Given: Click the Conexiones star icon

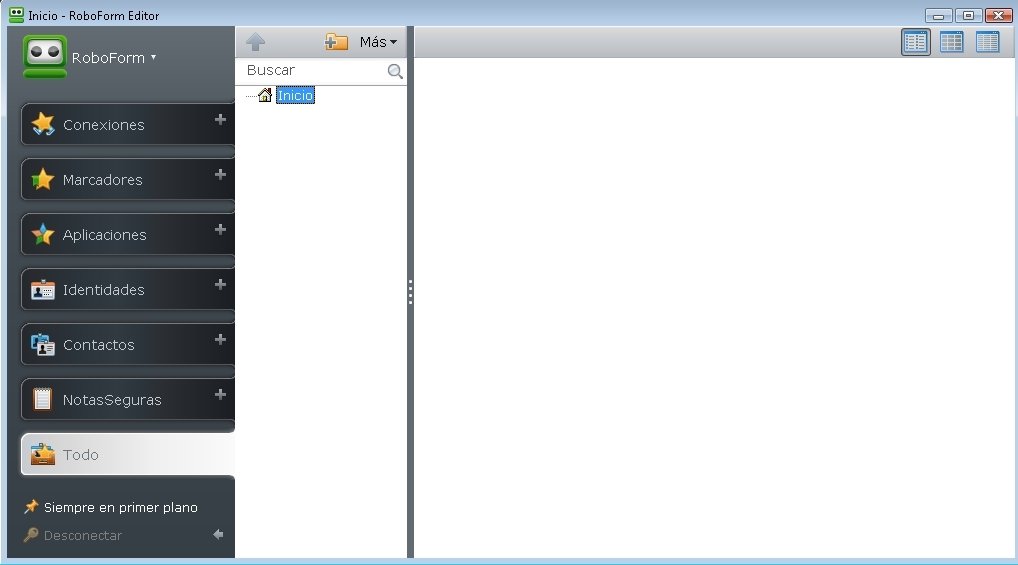Looking at the screenshot, I should (43, 124).
